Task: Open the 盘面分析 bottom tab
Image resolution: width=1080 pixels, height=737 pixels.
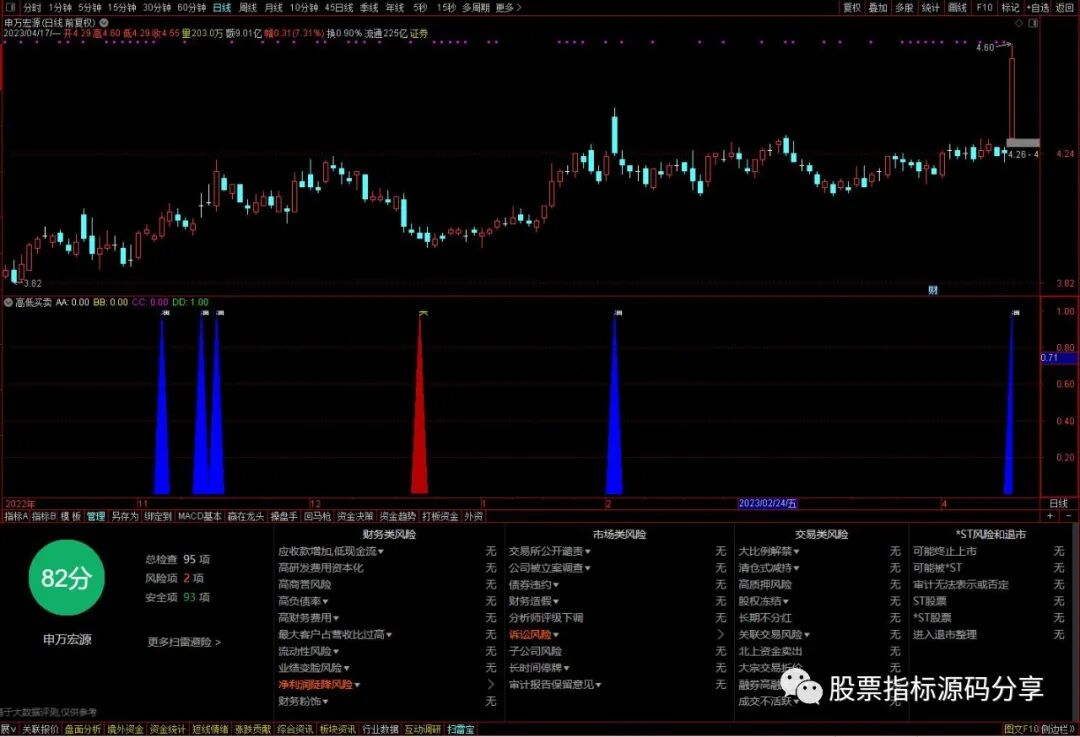Action: [x=83, y=729]
